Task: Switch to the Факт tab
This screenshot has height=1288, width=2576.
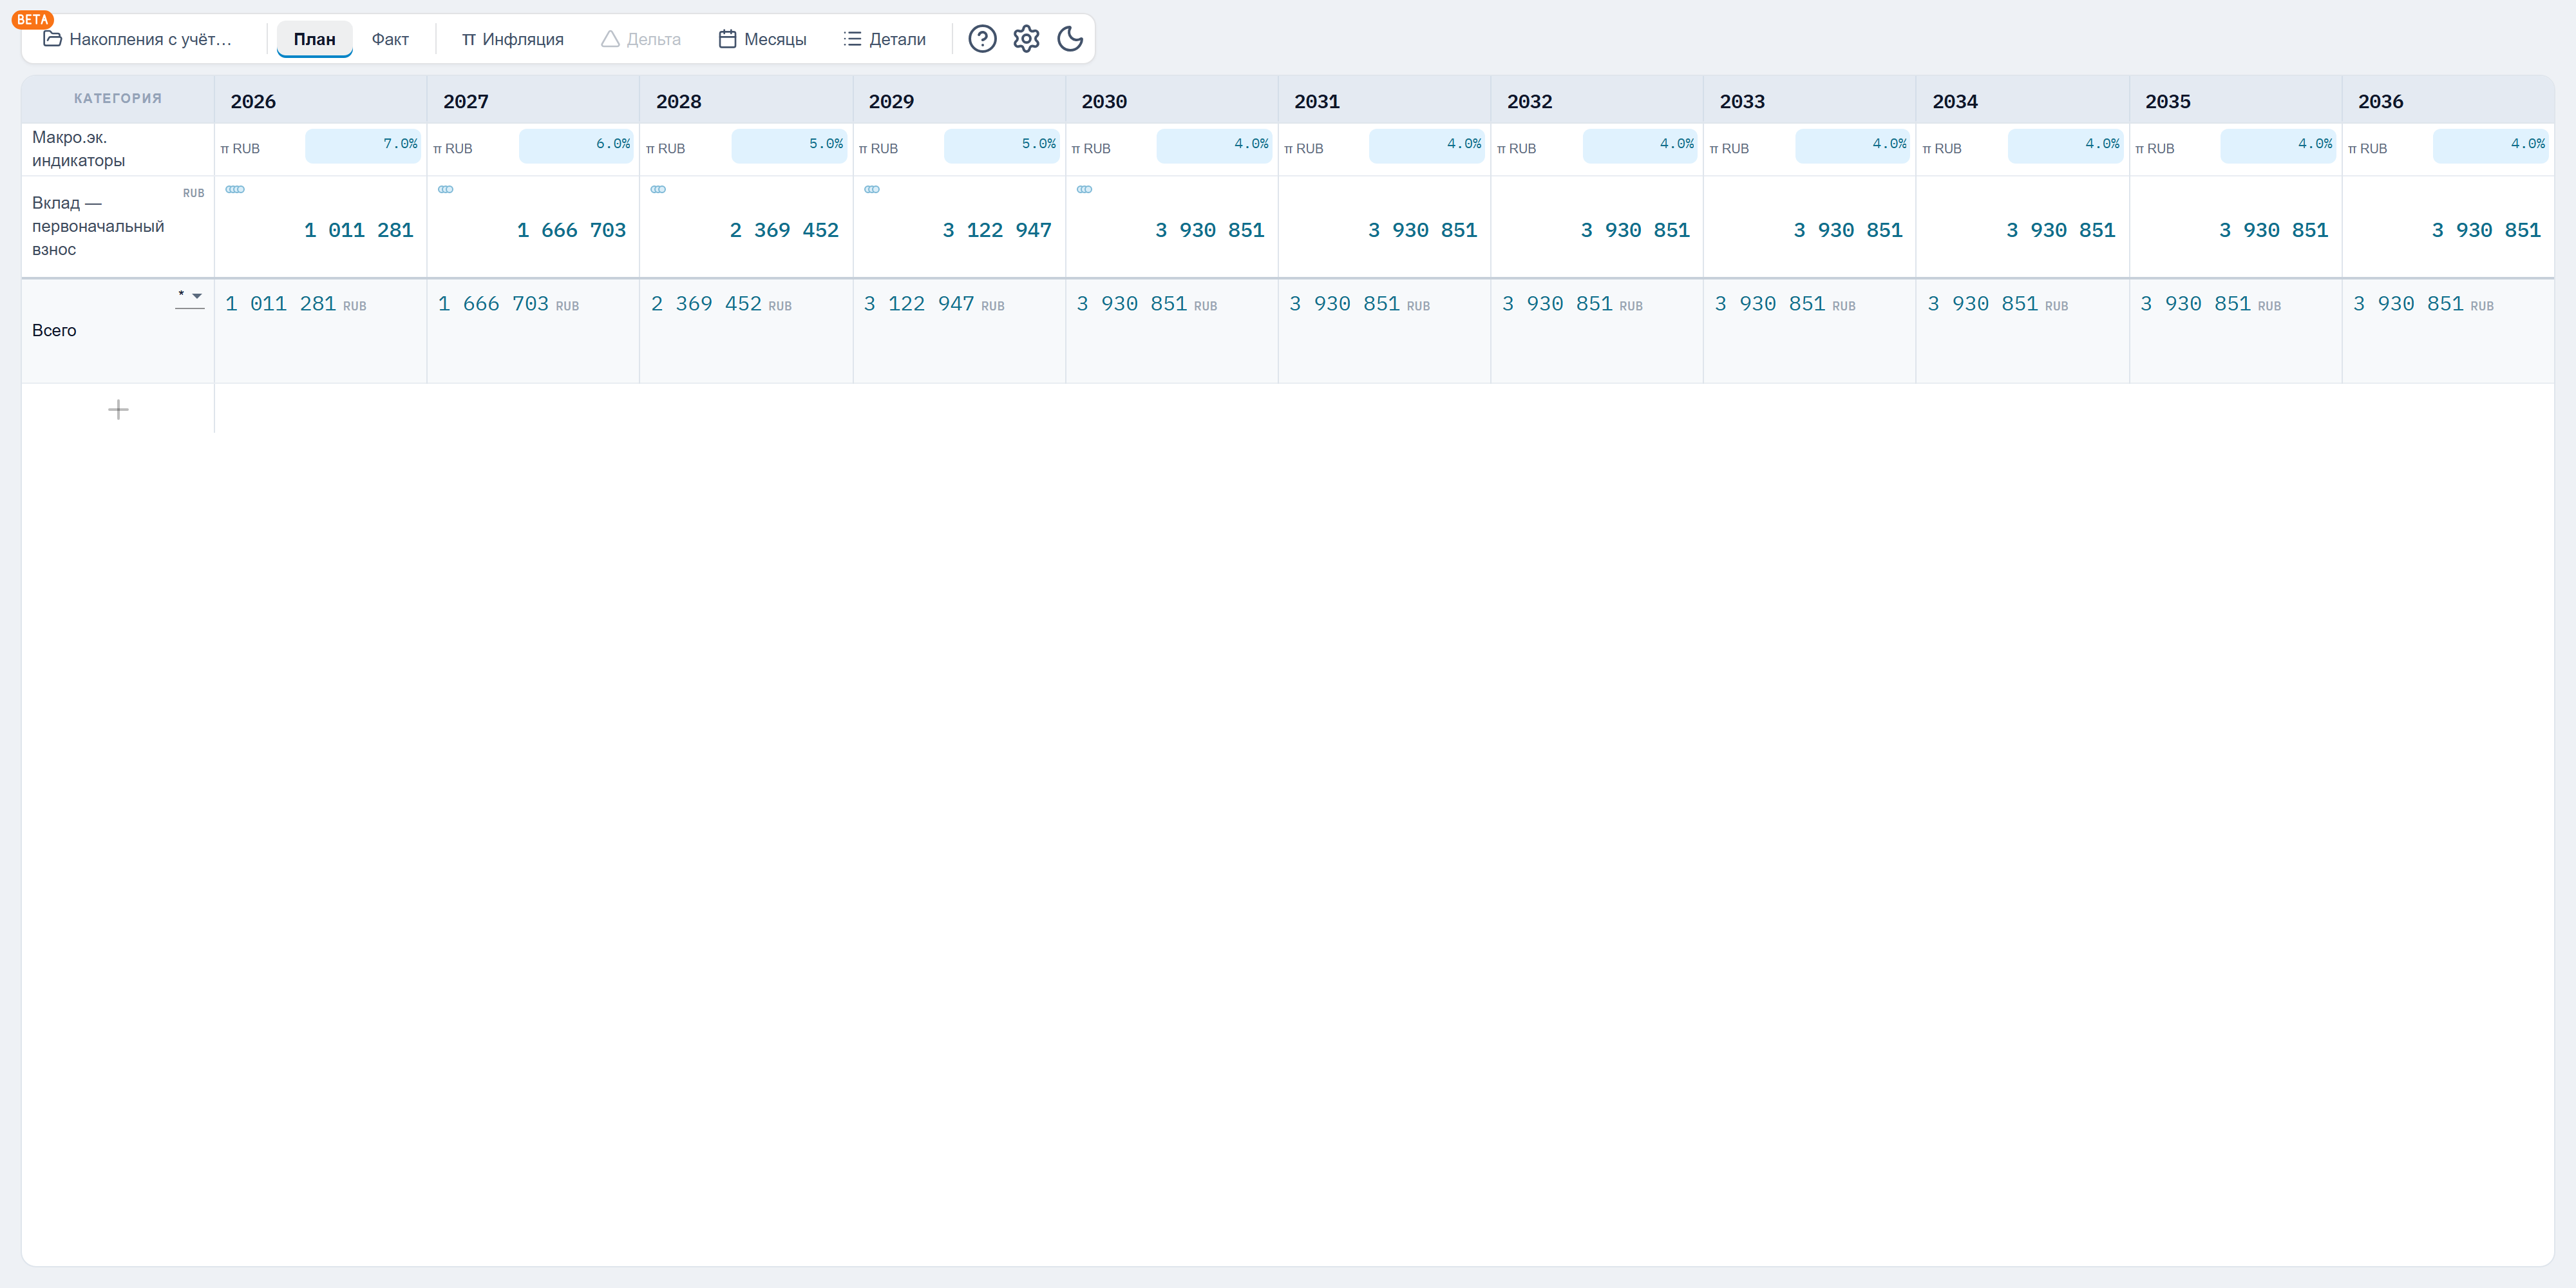Action: tap(390, 39)
